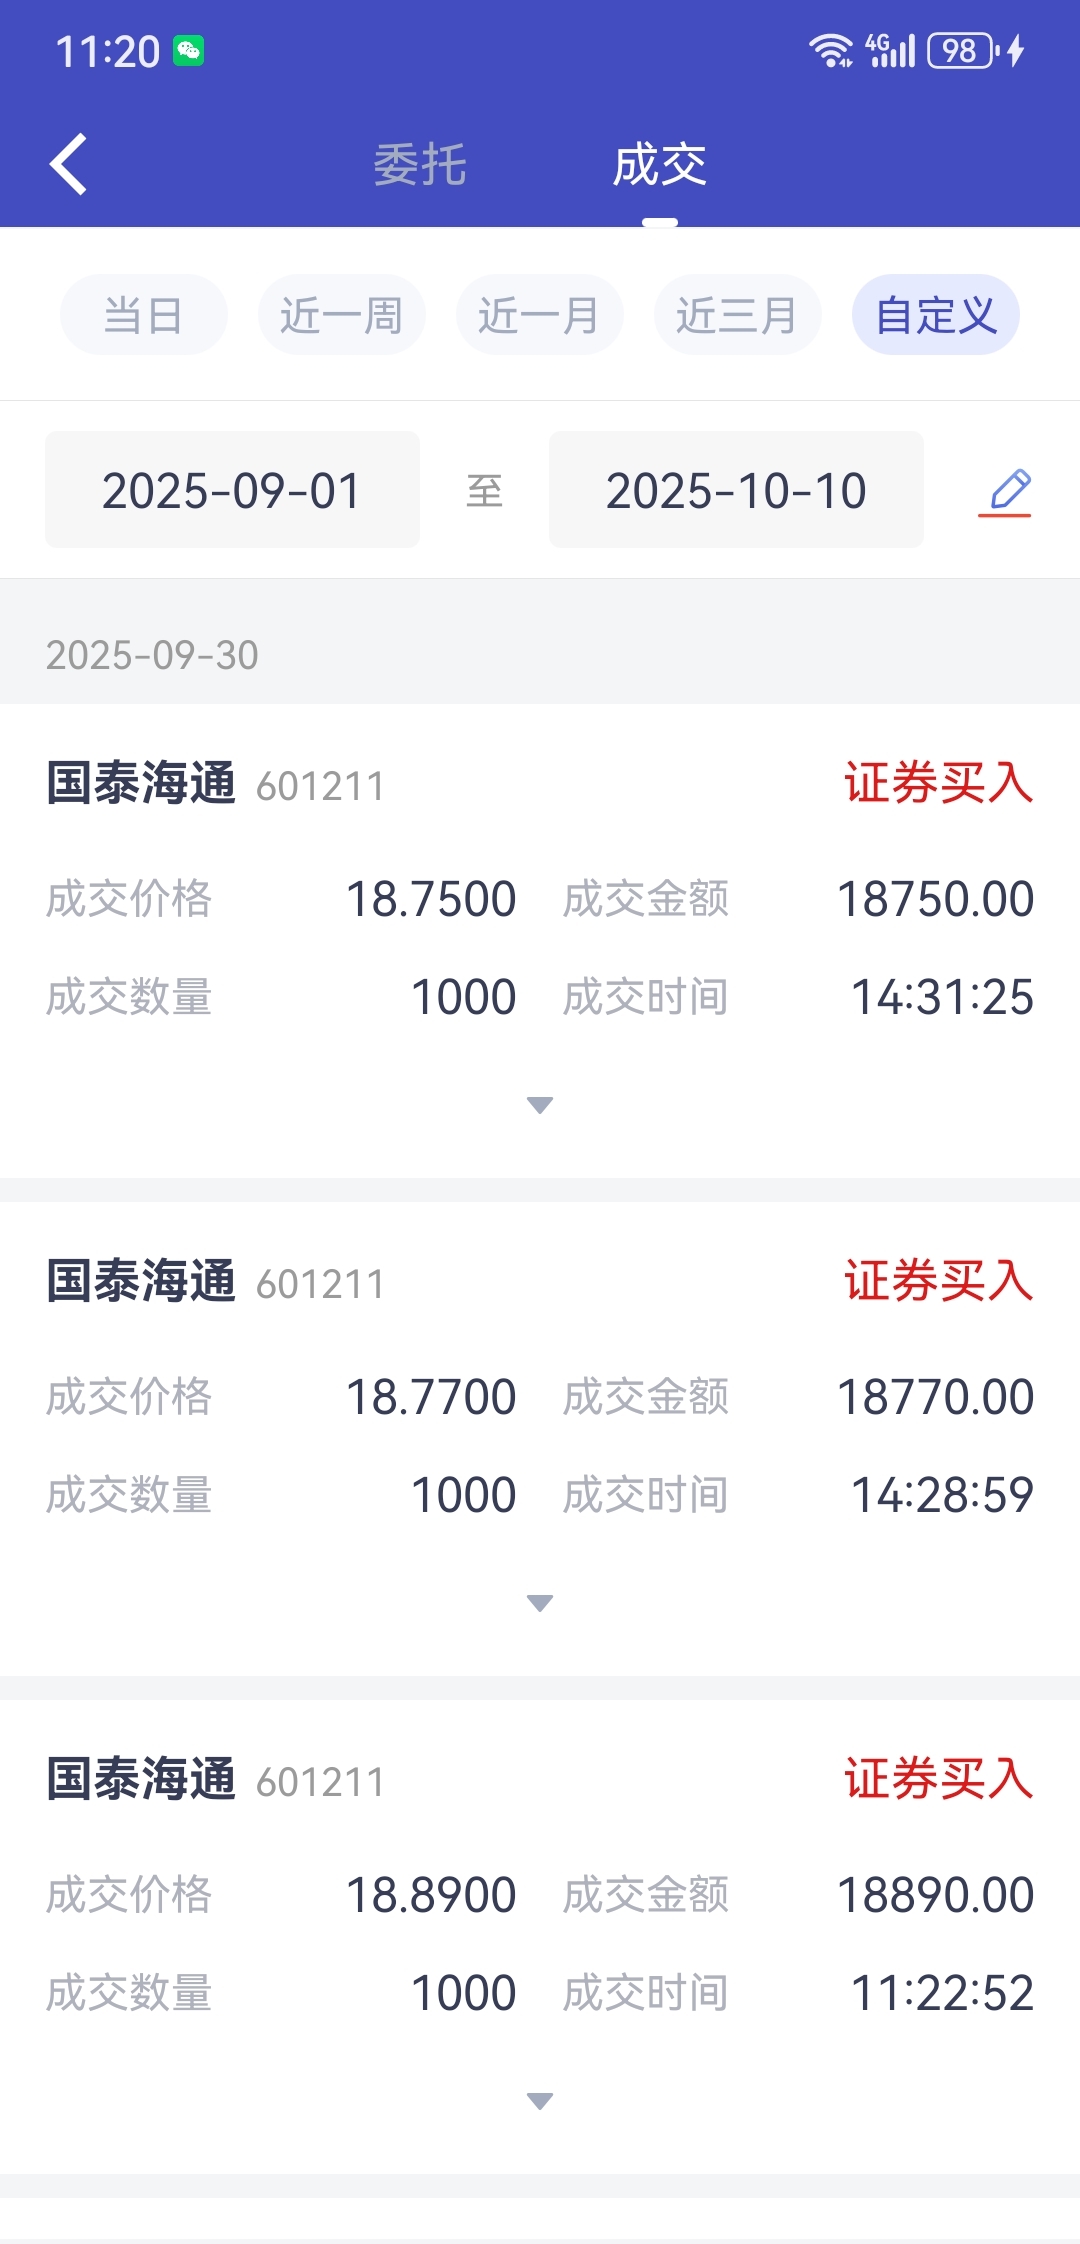Tap the 4G signal strength icon

click(891, 50)
